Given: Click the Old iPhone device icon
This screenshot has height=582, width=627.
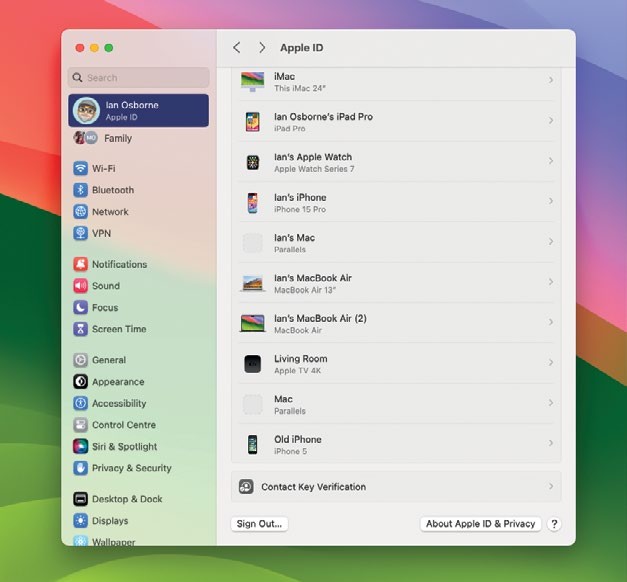Looking at the screenshot, I should 252,444.
